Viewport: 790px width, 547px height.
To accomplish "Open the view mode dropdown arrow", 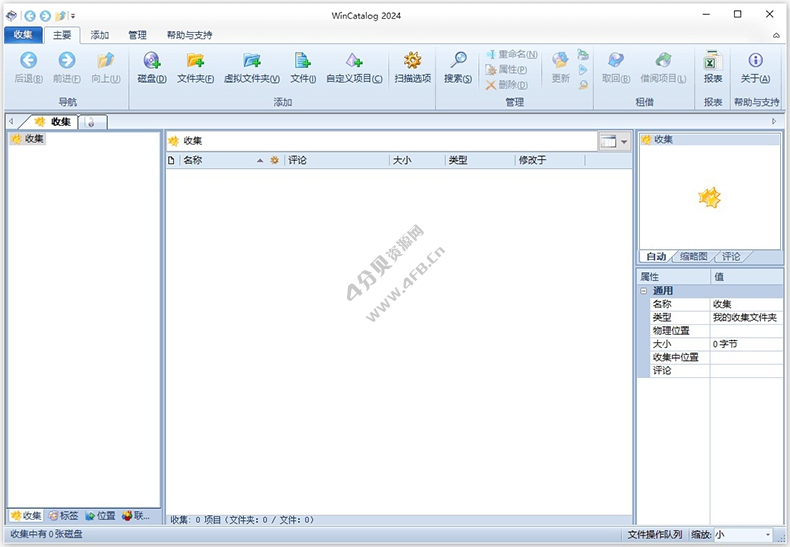I will [624, 142].
